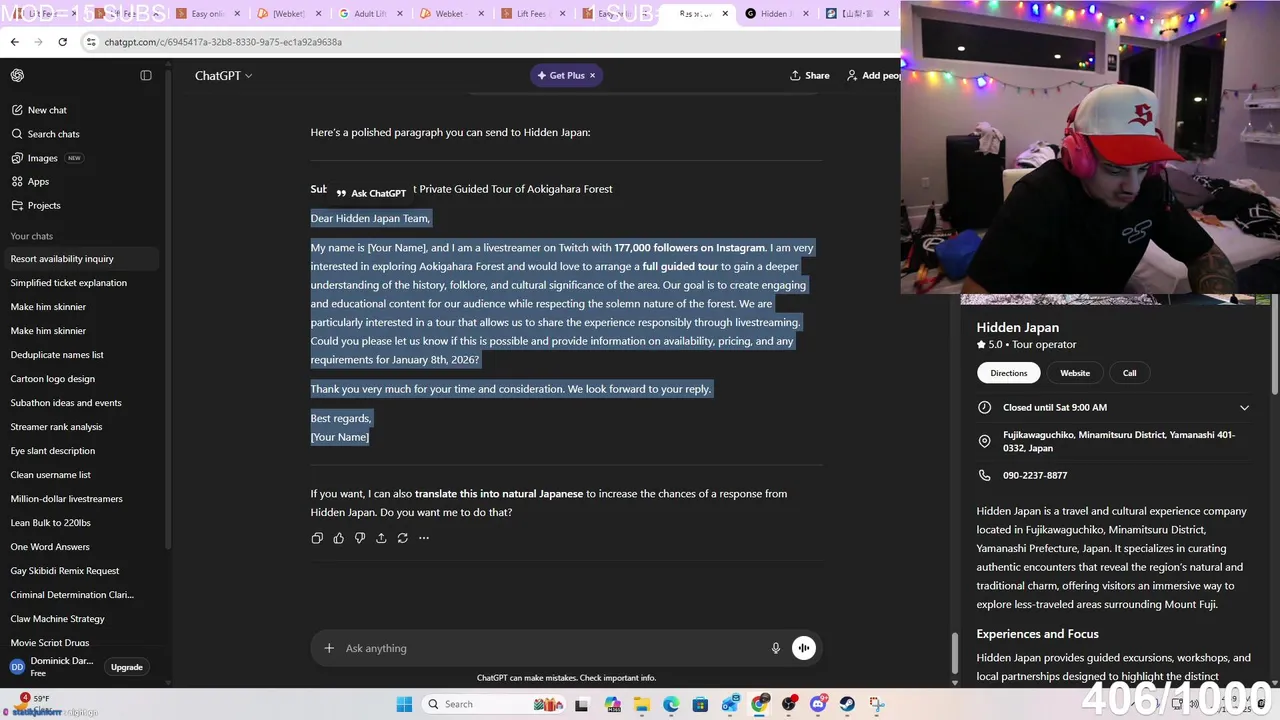Viewport: 1280px width, 720px height.
Task: Copy the ChatGPT response using copy icon
Action: (x=317, y=538)
